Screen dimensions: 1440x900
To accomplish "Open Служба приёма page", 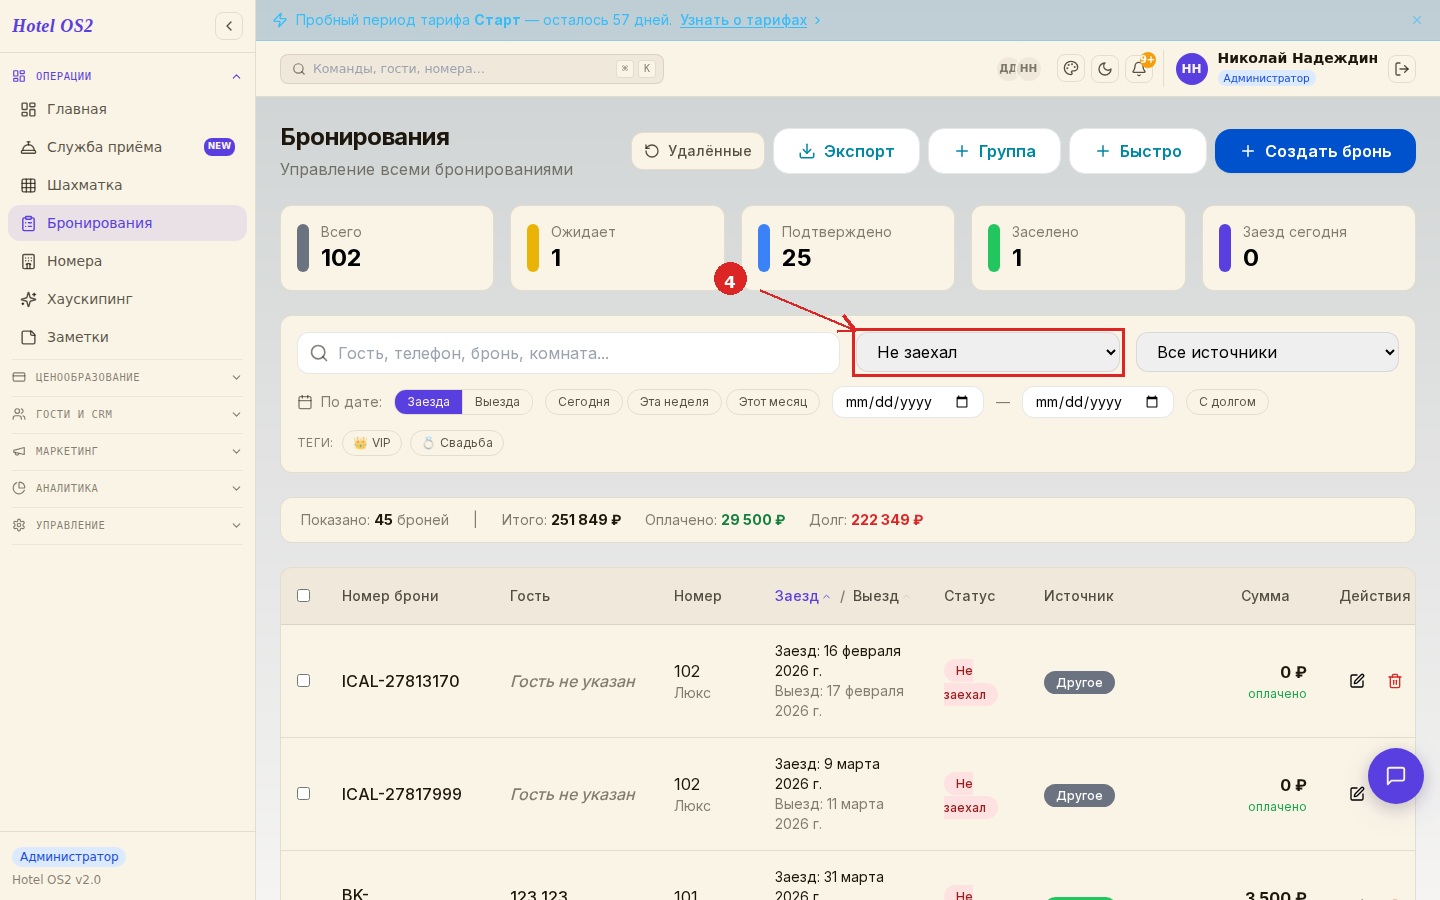I will tap(127, 147).
